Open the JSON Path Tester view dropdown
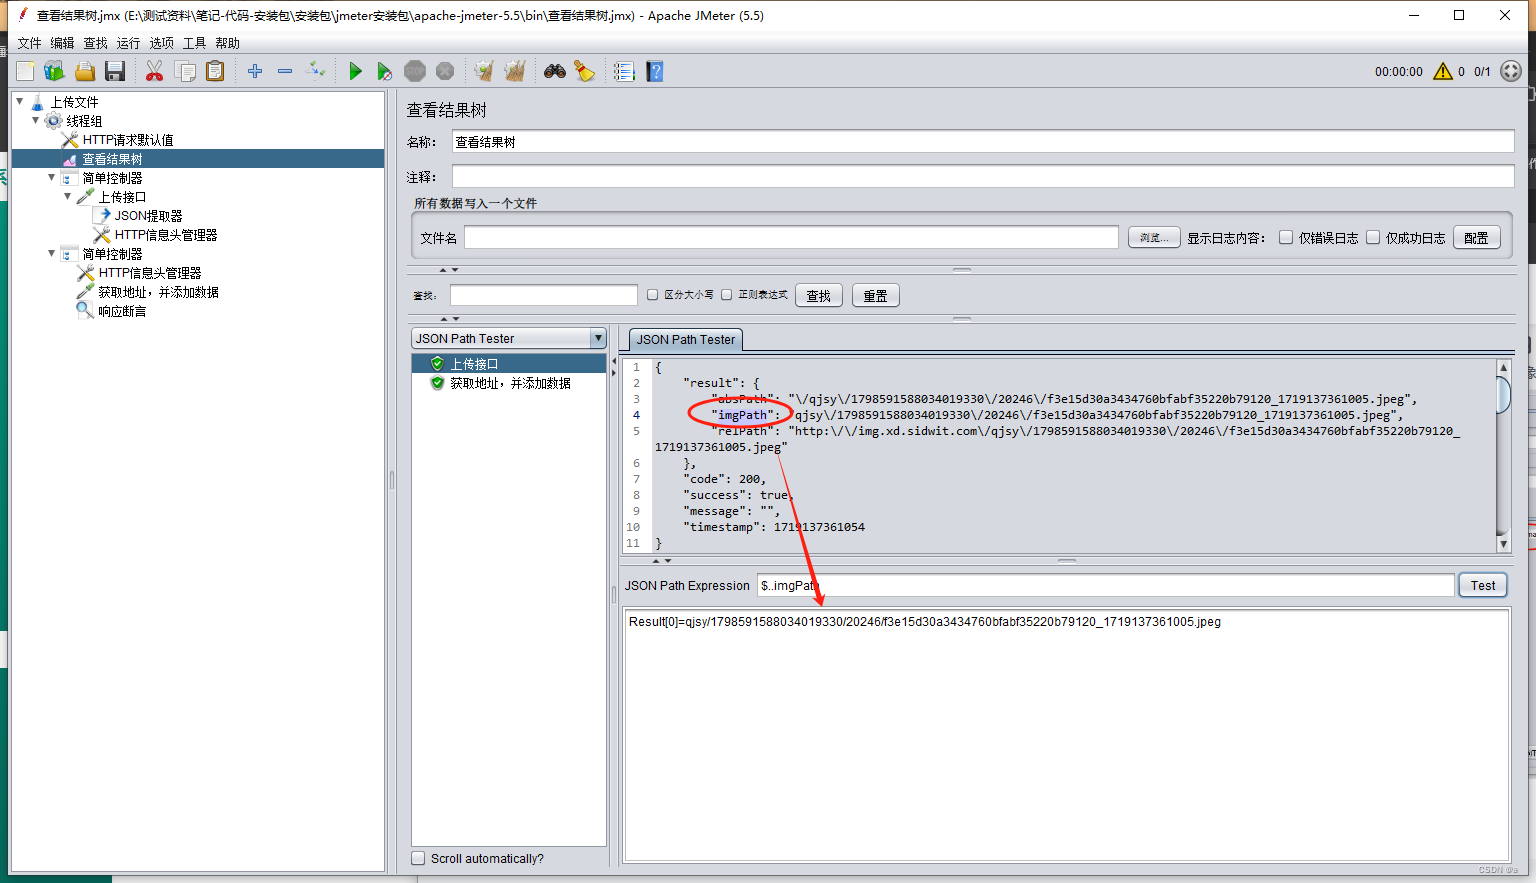 [600, 338]
